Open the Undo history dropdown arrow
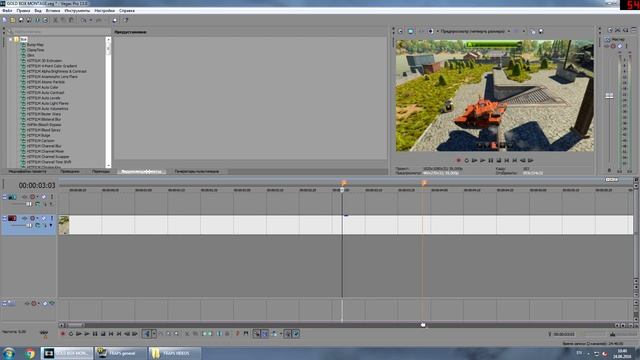640x360 pixels. 91,20
